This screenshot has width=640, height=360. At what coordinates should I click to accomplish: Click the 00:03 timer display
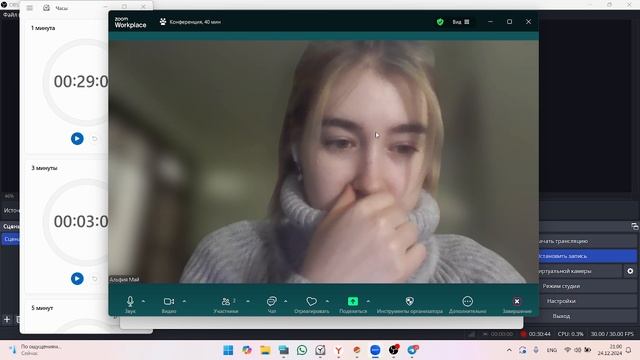pyautogui.click(x=81, y=222)
